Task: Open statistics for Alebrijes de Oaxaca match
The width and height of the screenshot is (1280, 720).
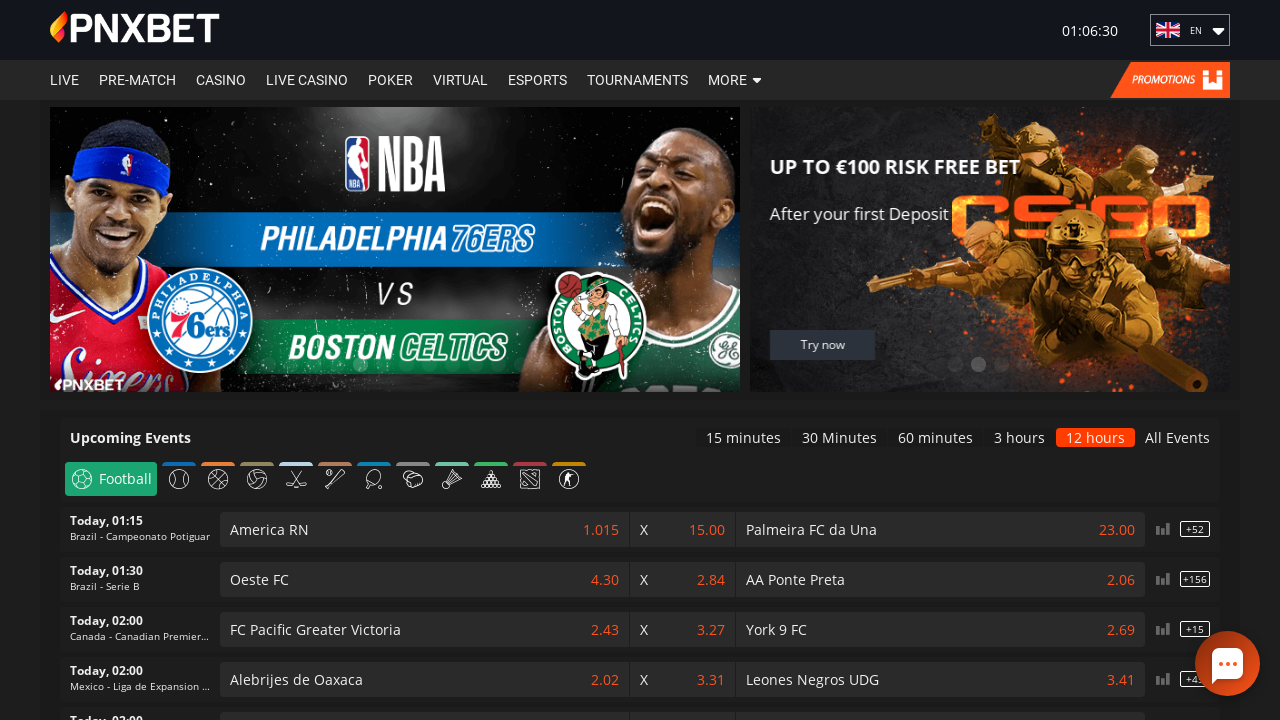Action: click(1163, 679)
